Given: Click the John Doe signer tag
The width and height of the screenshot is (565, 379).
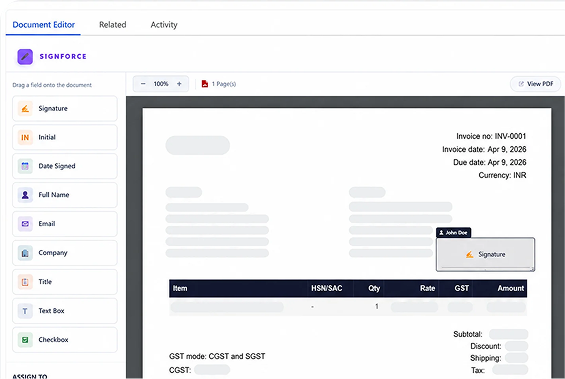Looking at the screenshot, I should pyautogui.click(x=453, y=233).
